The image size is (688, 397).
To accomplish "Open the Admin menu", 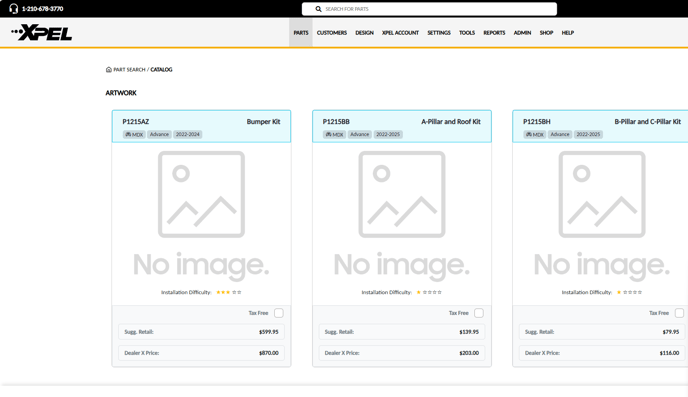I will click(522, 32).
